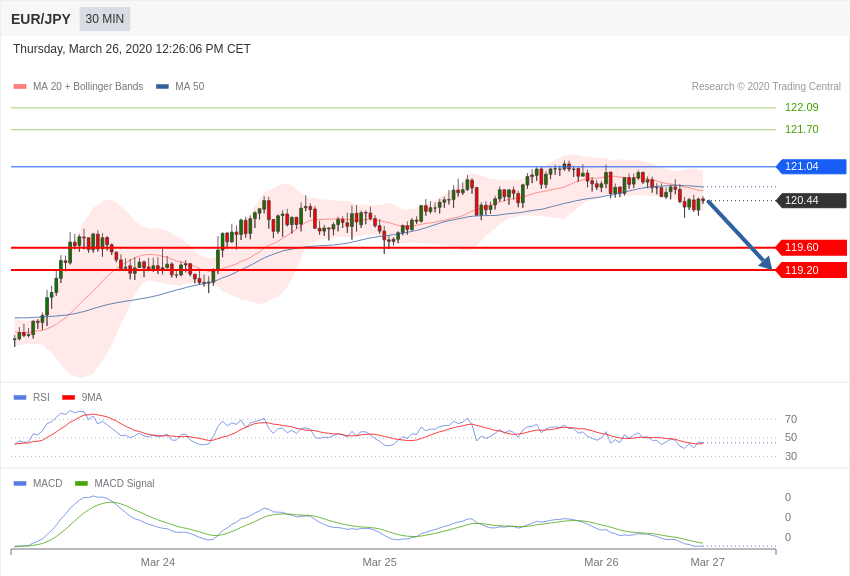Click the MACD legend label
This screenshot has height=576, width=850.
click(x=48, y=483)
